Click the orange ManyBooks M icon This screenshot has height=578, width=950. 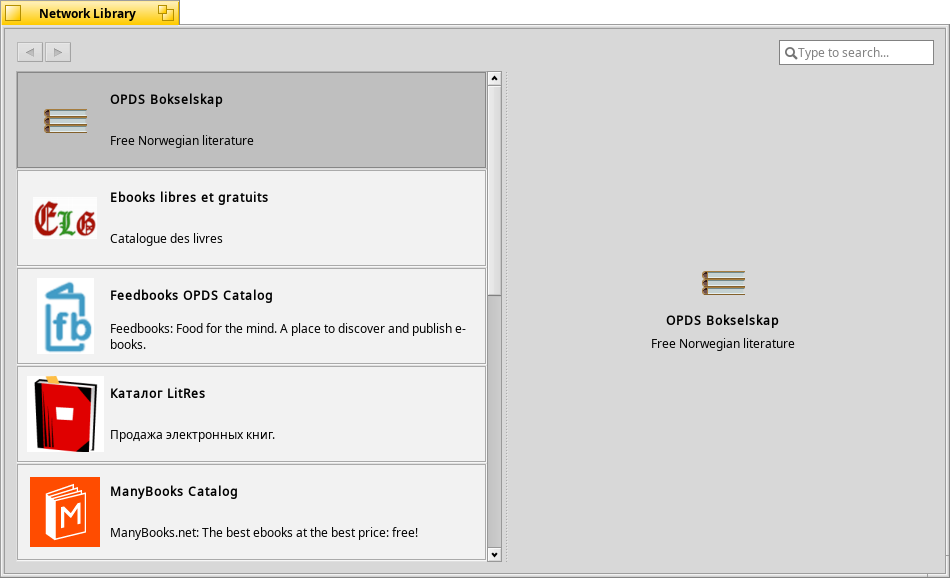tap(65, 512)
